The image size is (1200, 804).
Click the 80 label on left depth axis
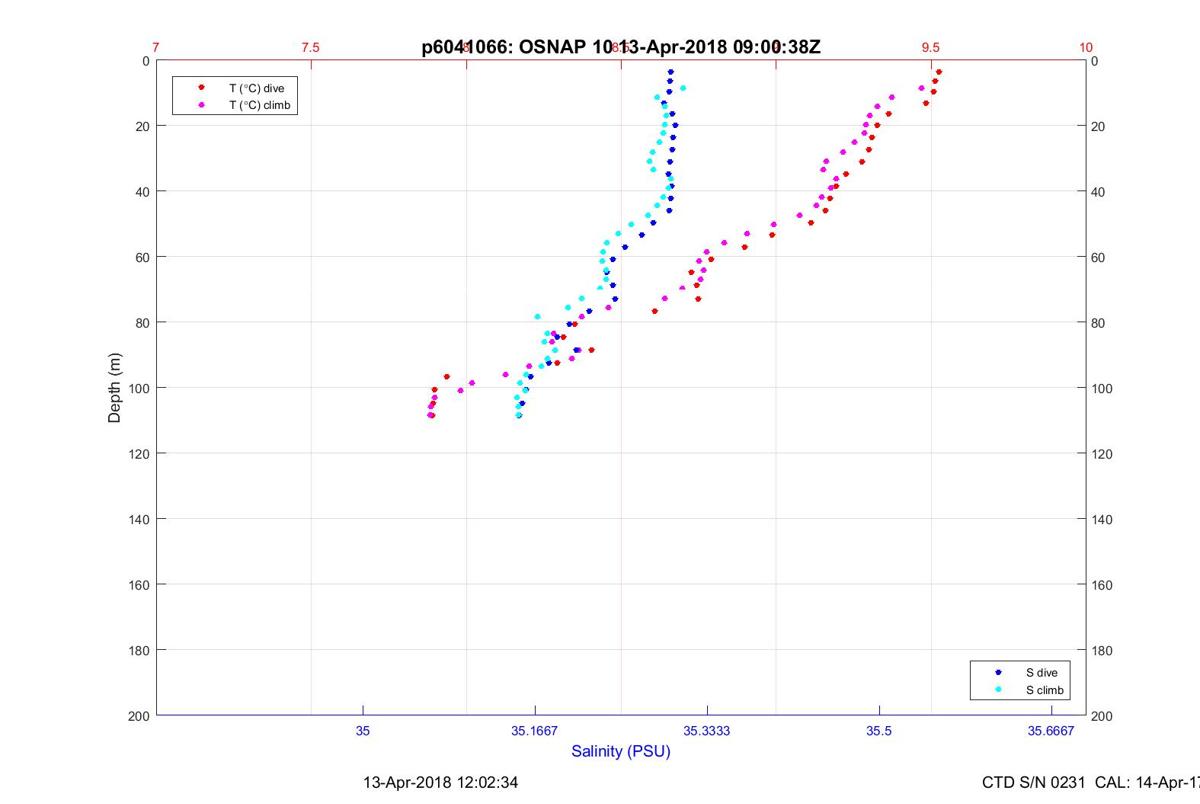pyautogui.click(x=142, y=323)
